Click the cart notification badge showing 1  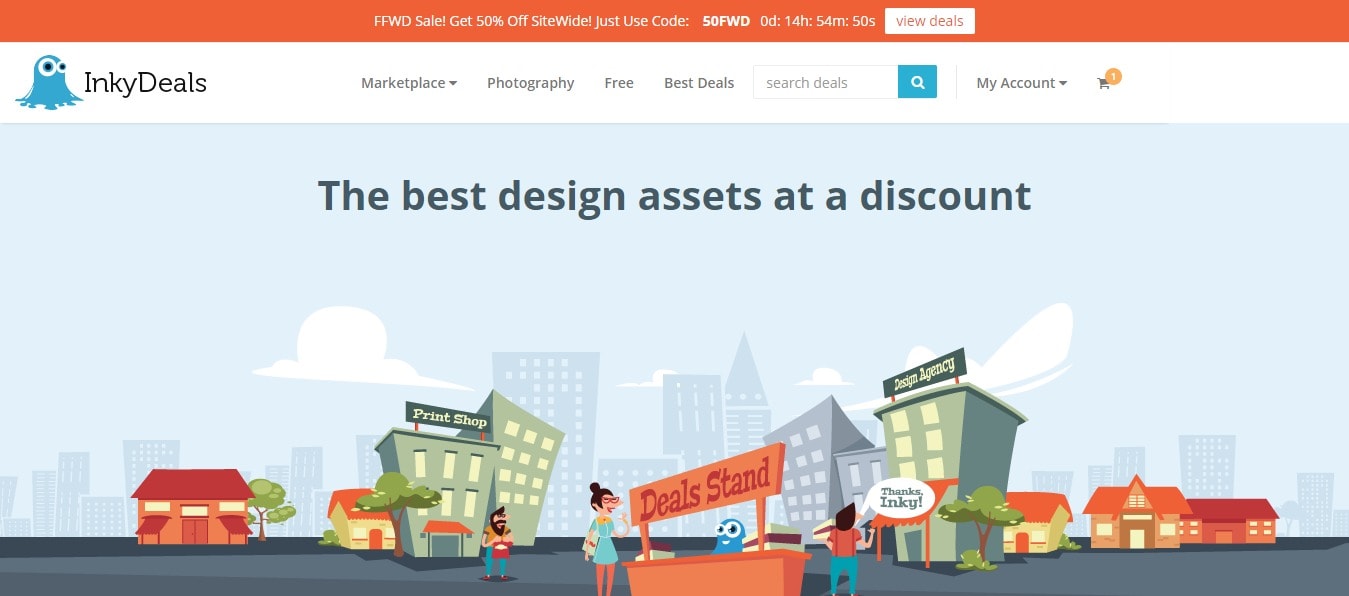(1114, 76)
